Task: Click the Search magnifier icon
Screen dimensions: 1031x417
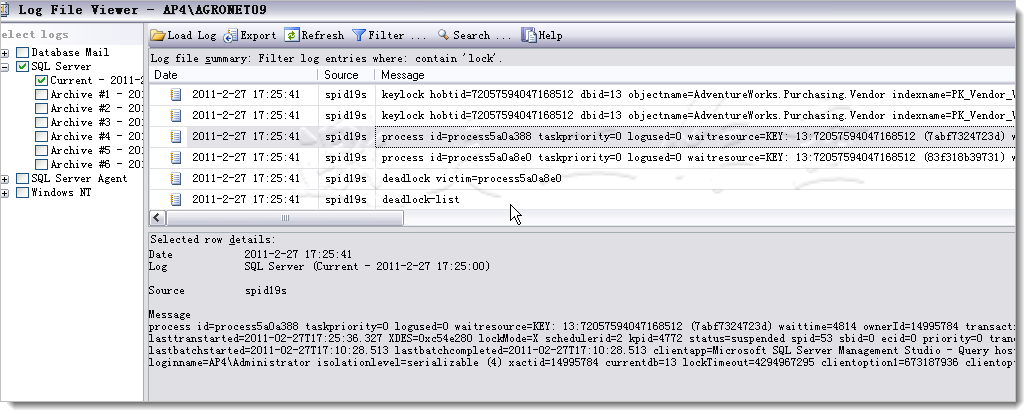Action: [443, 36]
